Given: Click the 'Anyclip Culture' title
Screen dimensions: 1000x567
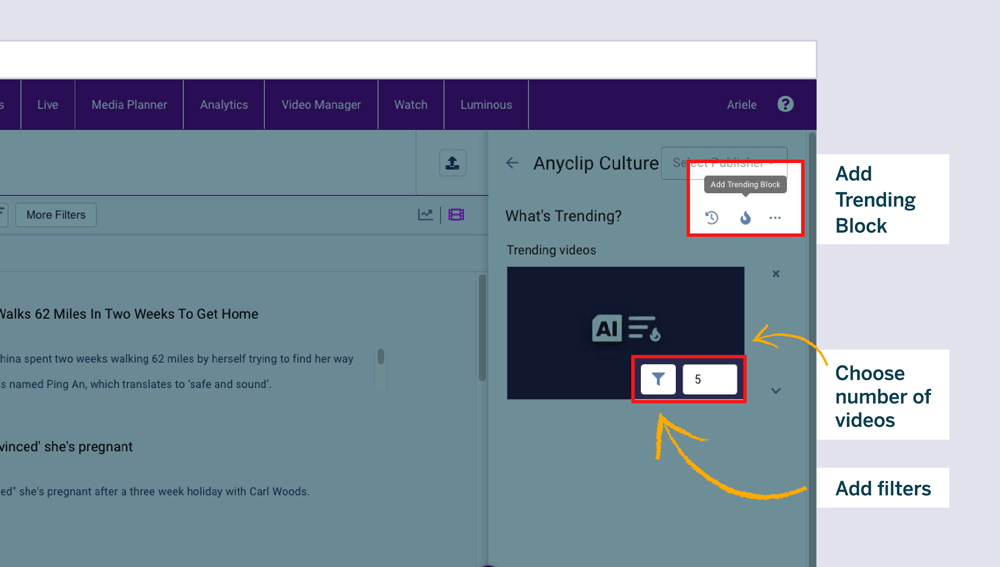Looking at the screenshot, I should coord(596,163).
